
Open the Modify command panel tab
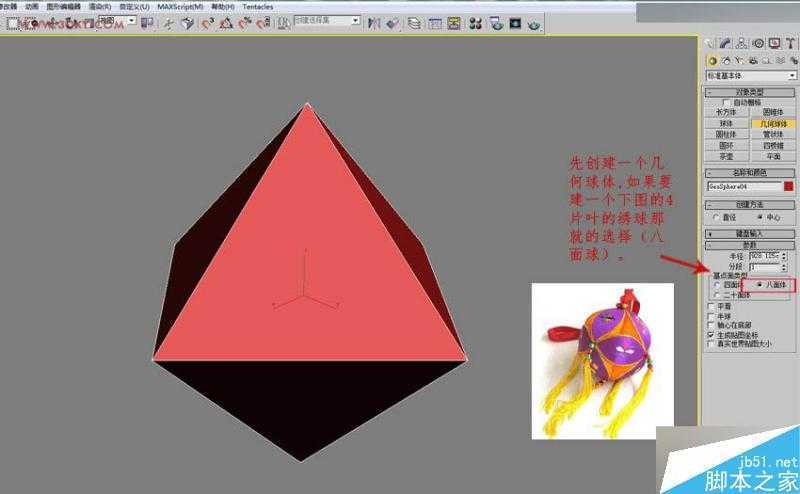tap(725, 43)
